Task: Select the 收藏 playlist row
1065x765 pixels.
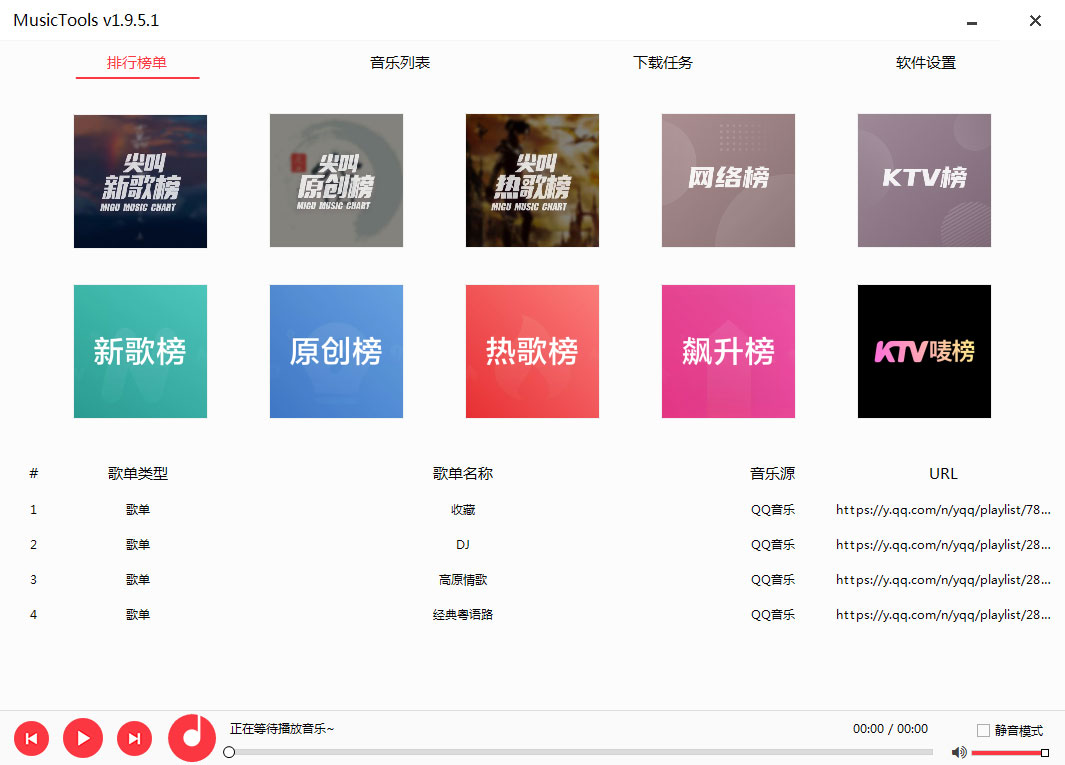Action: pyautogui.click(x=532, y=510)
